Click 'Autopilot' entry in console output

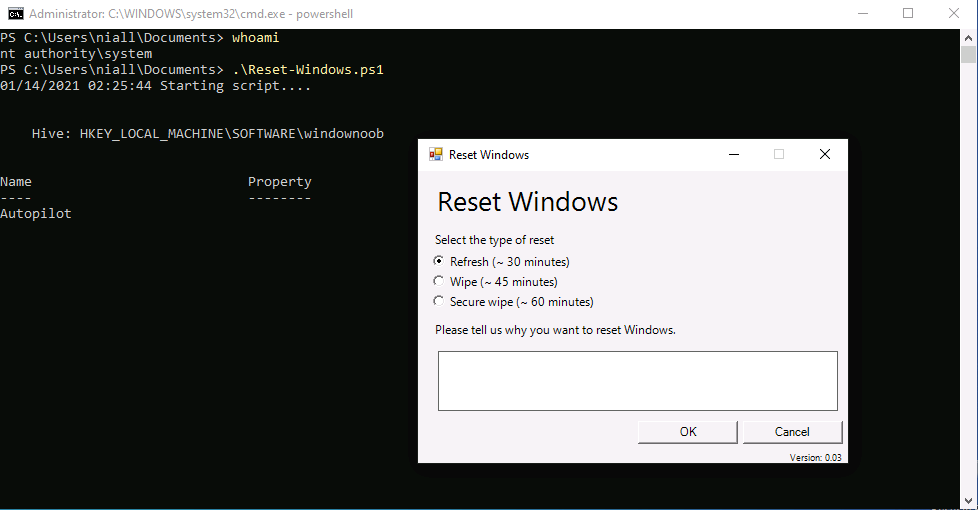(x=36, y=213)
